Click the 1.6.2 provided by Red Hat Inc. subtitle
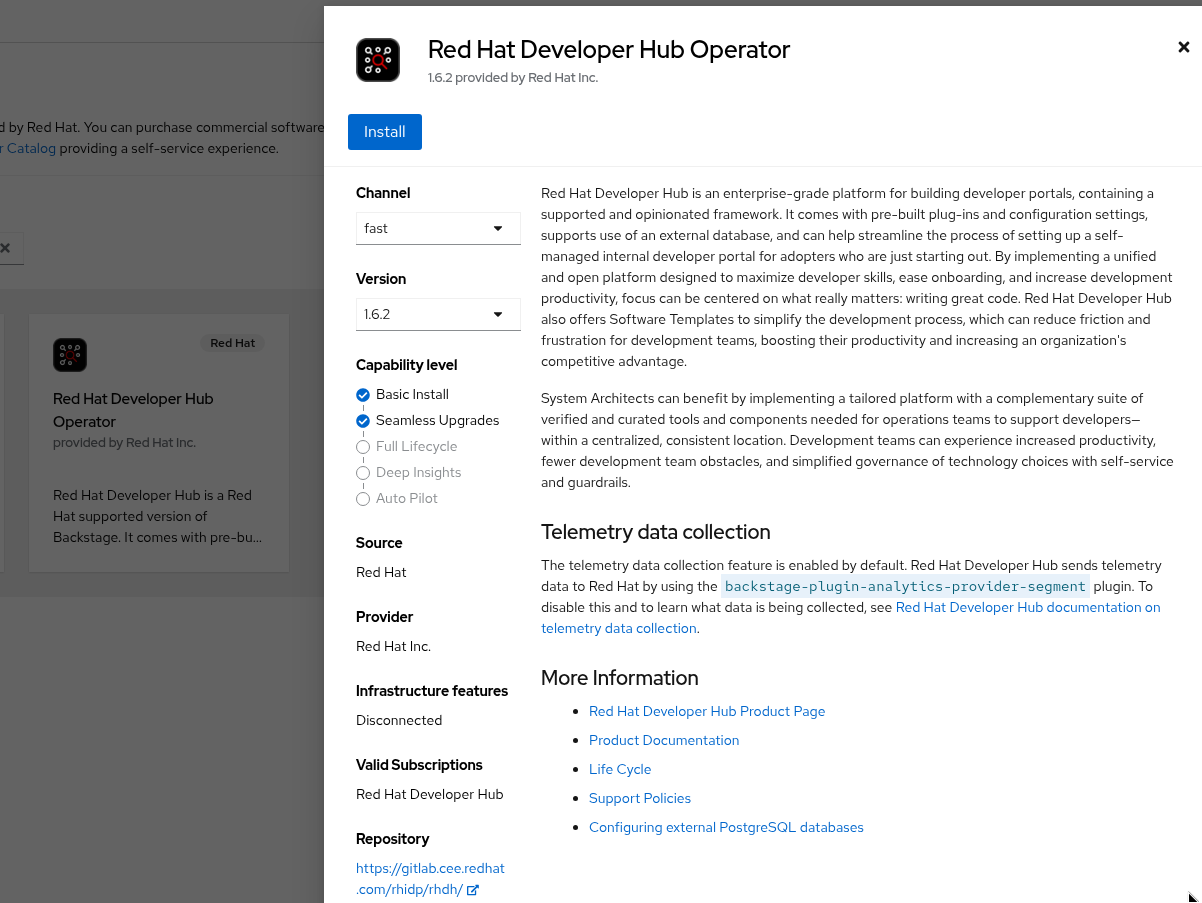 (x=513, y=77)
